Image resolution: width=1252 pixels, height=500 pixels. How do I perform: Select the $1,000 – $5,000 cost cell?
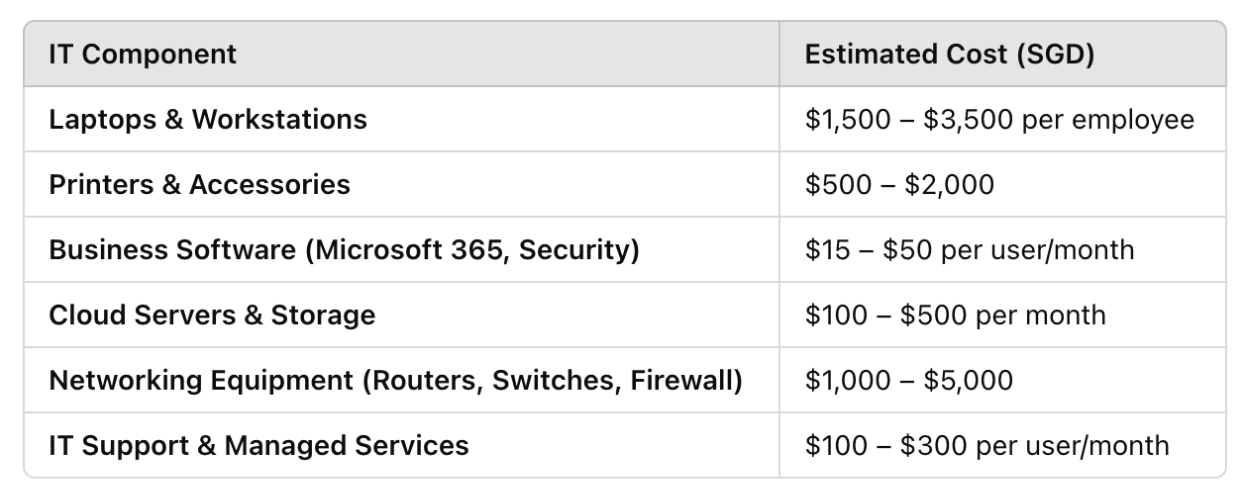tap(908, 380)
